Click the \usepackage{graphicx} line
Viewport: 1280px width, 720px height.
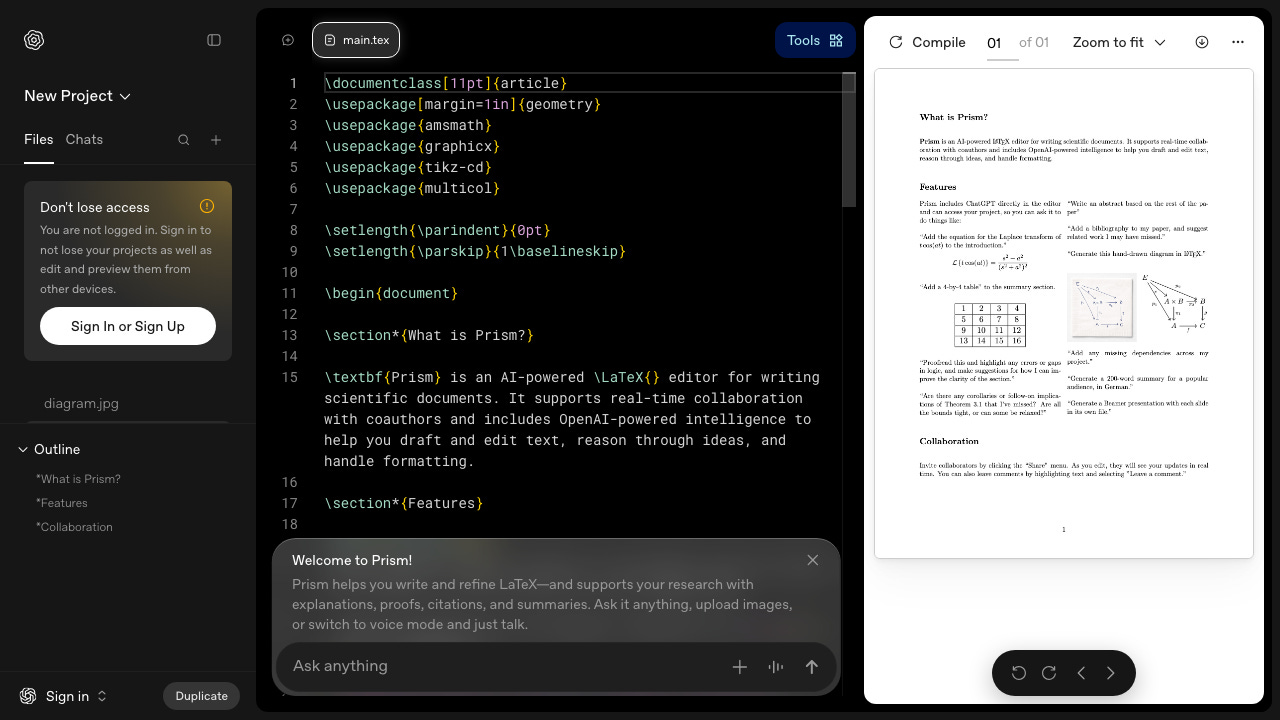point(412,146)
